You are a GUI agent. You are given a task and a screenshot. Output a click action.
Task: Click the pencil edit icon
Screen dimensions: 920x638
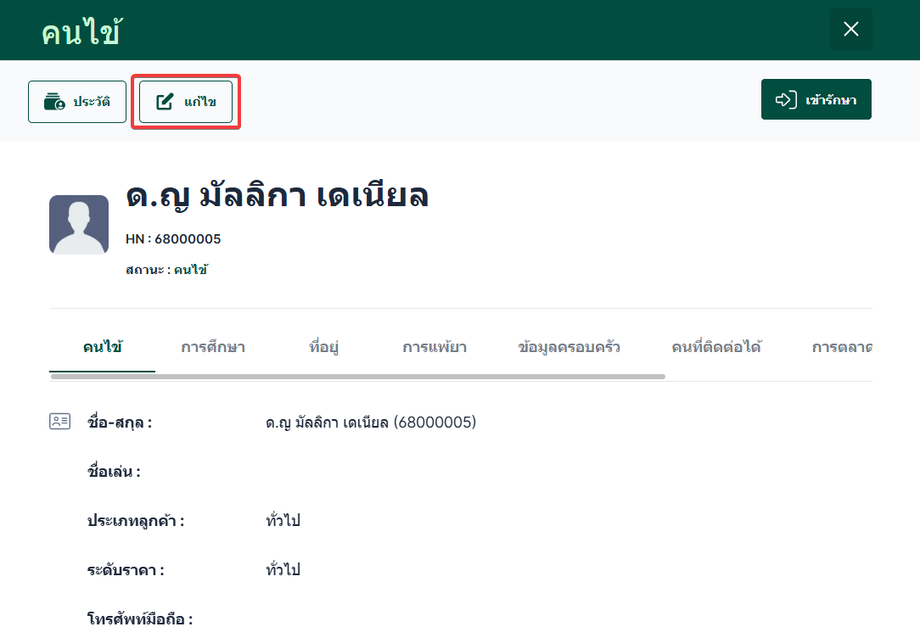pos(165,102)
